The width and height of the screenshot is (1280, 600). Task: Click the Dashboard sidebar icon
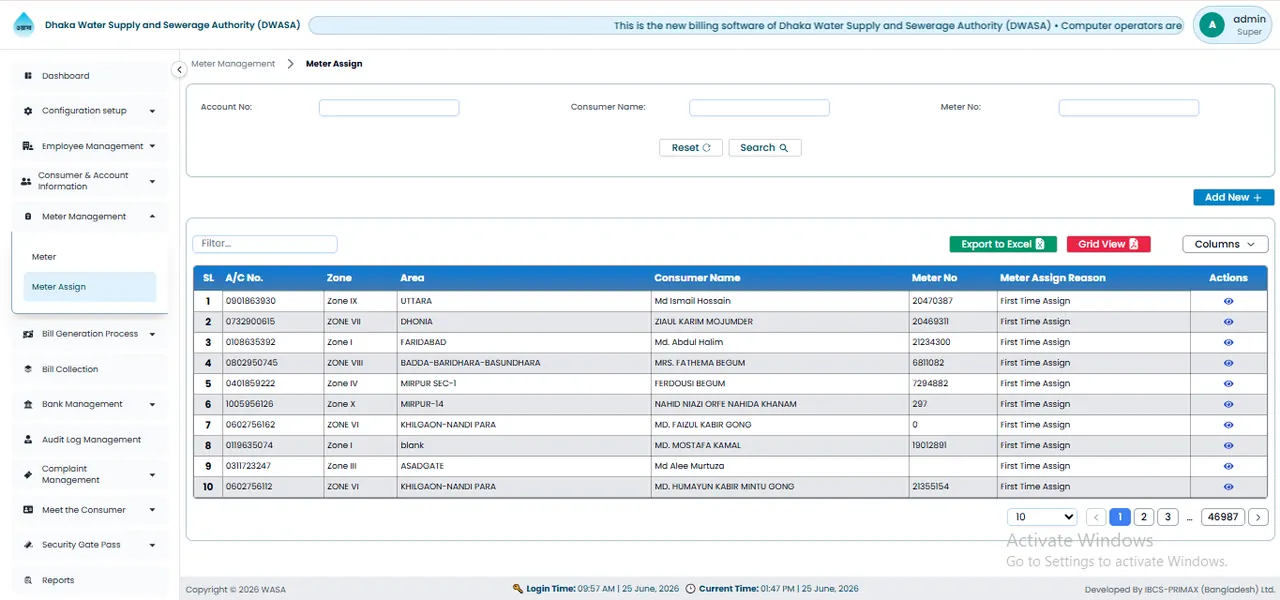click(x=28, y=76)
